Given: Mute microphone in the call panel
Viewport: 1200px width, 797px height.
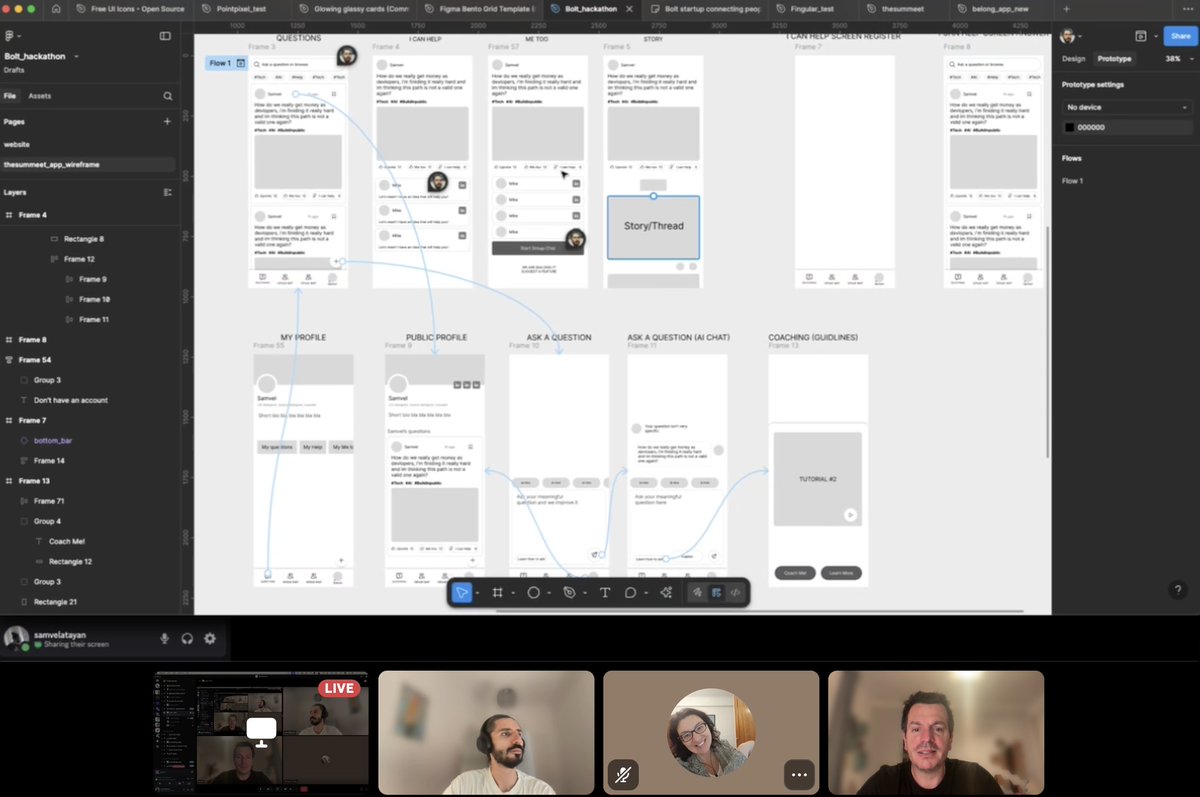Looking at the screenshot, I should [x=165, y=638].
